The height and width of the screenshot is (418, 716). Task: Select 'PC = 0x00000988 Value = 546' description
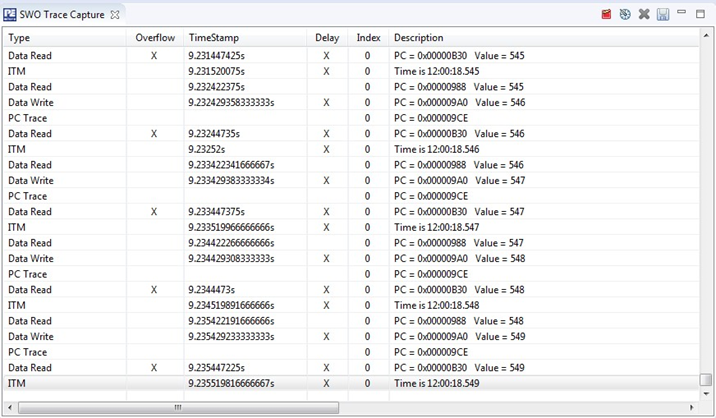click(x=459, y=165)
